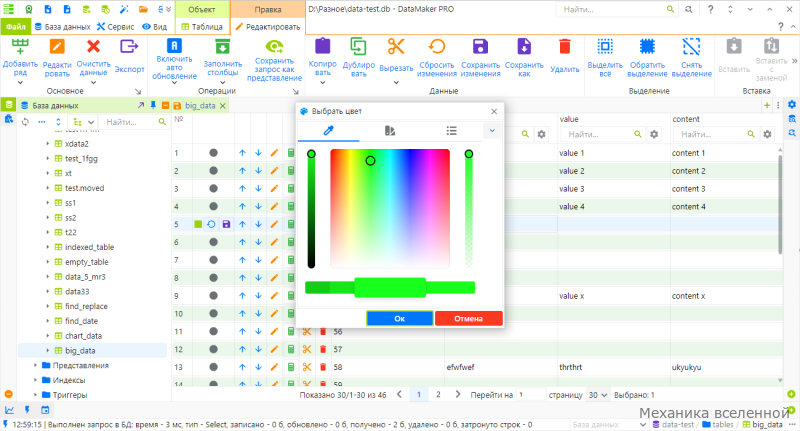Toggle the grey selection dot in row 13

(x=213, y=367)
